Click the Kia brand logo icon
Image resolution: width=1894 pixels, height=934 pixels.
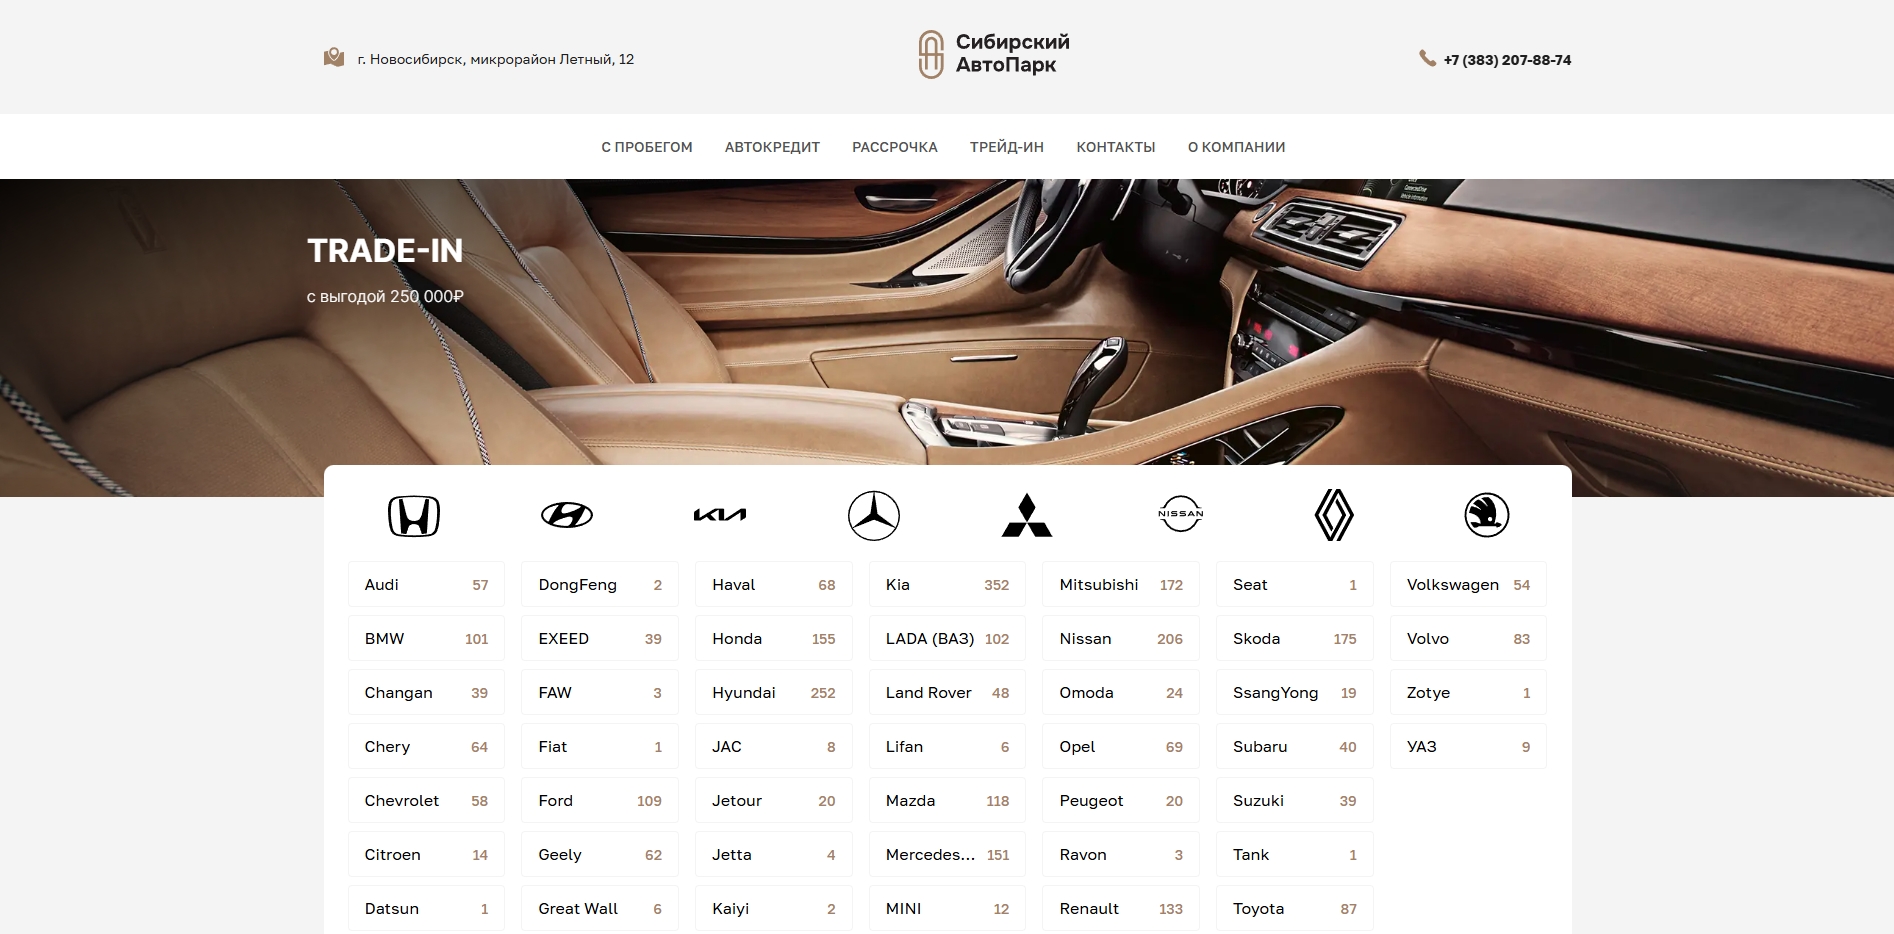pyautogui.click(x=720, y=515)
